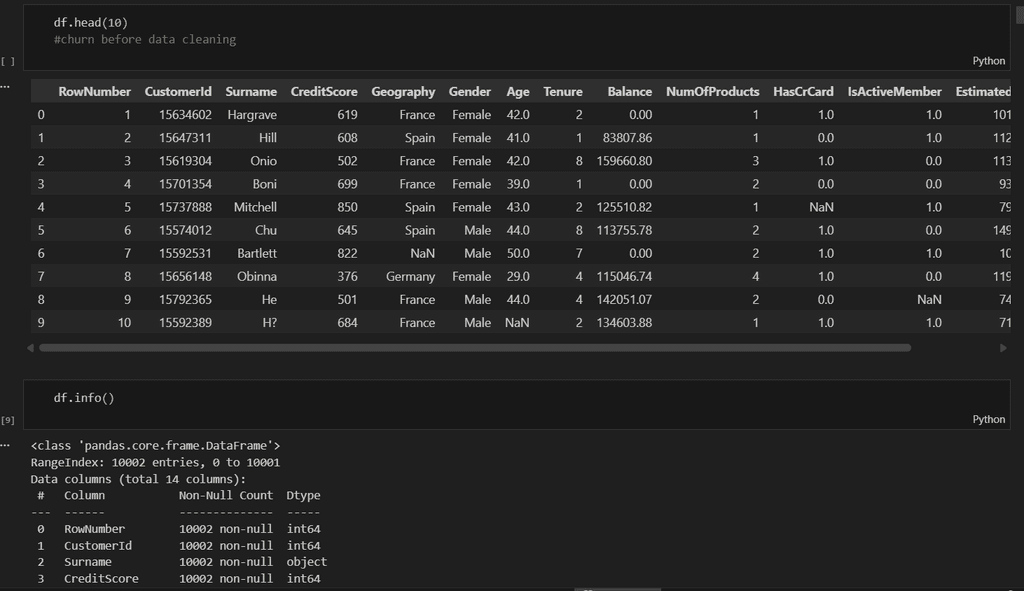
Task: Click the Balance value 159660.80
Action: (622, 161)
